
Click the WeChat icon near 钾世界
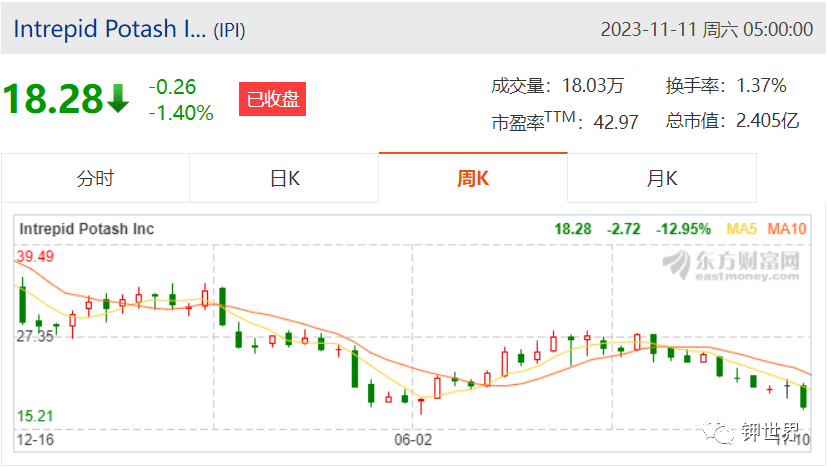718,432
